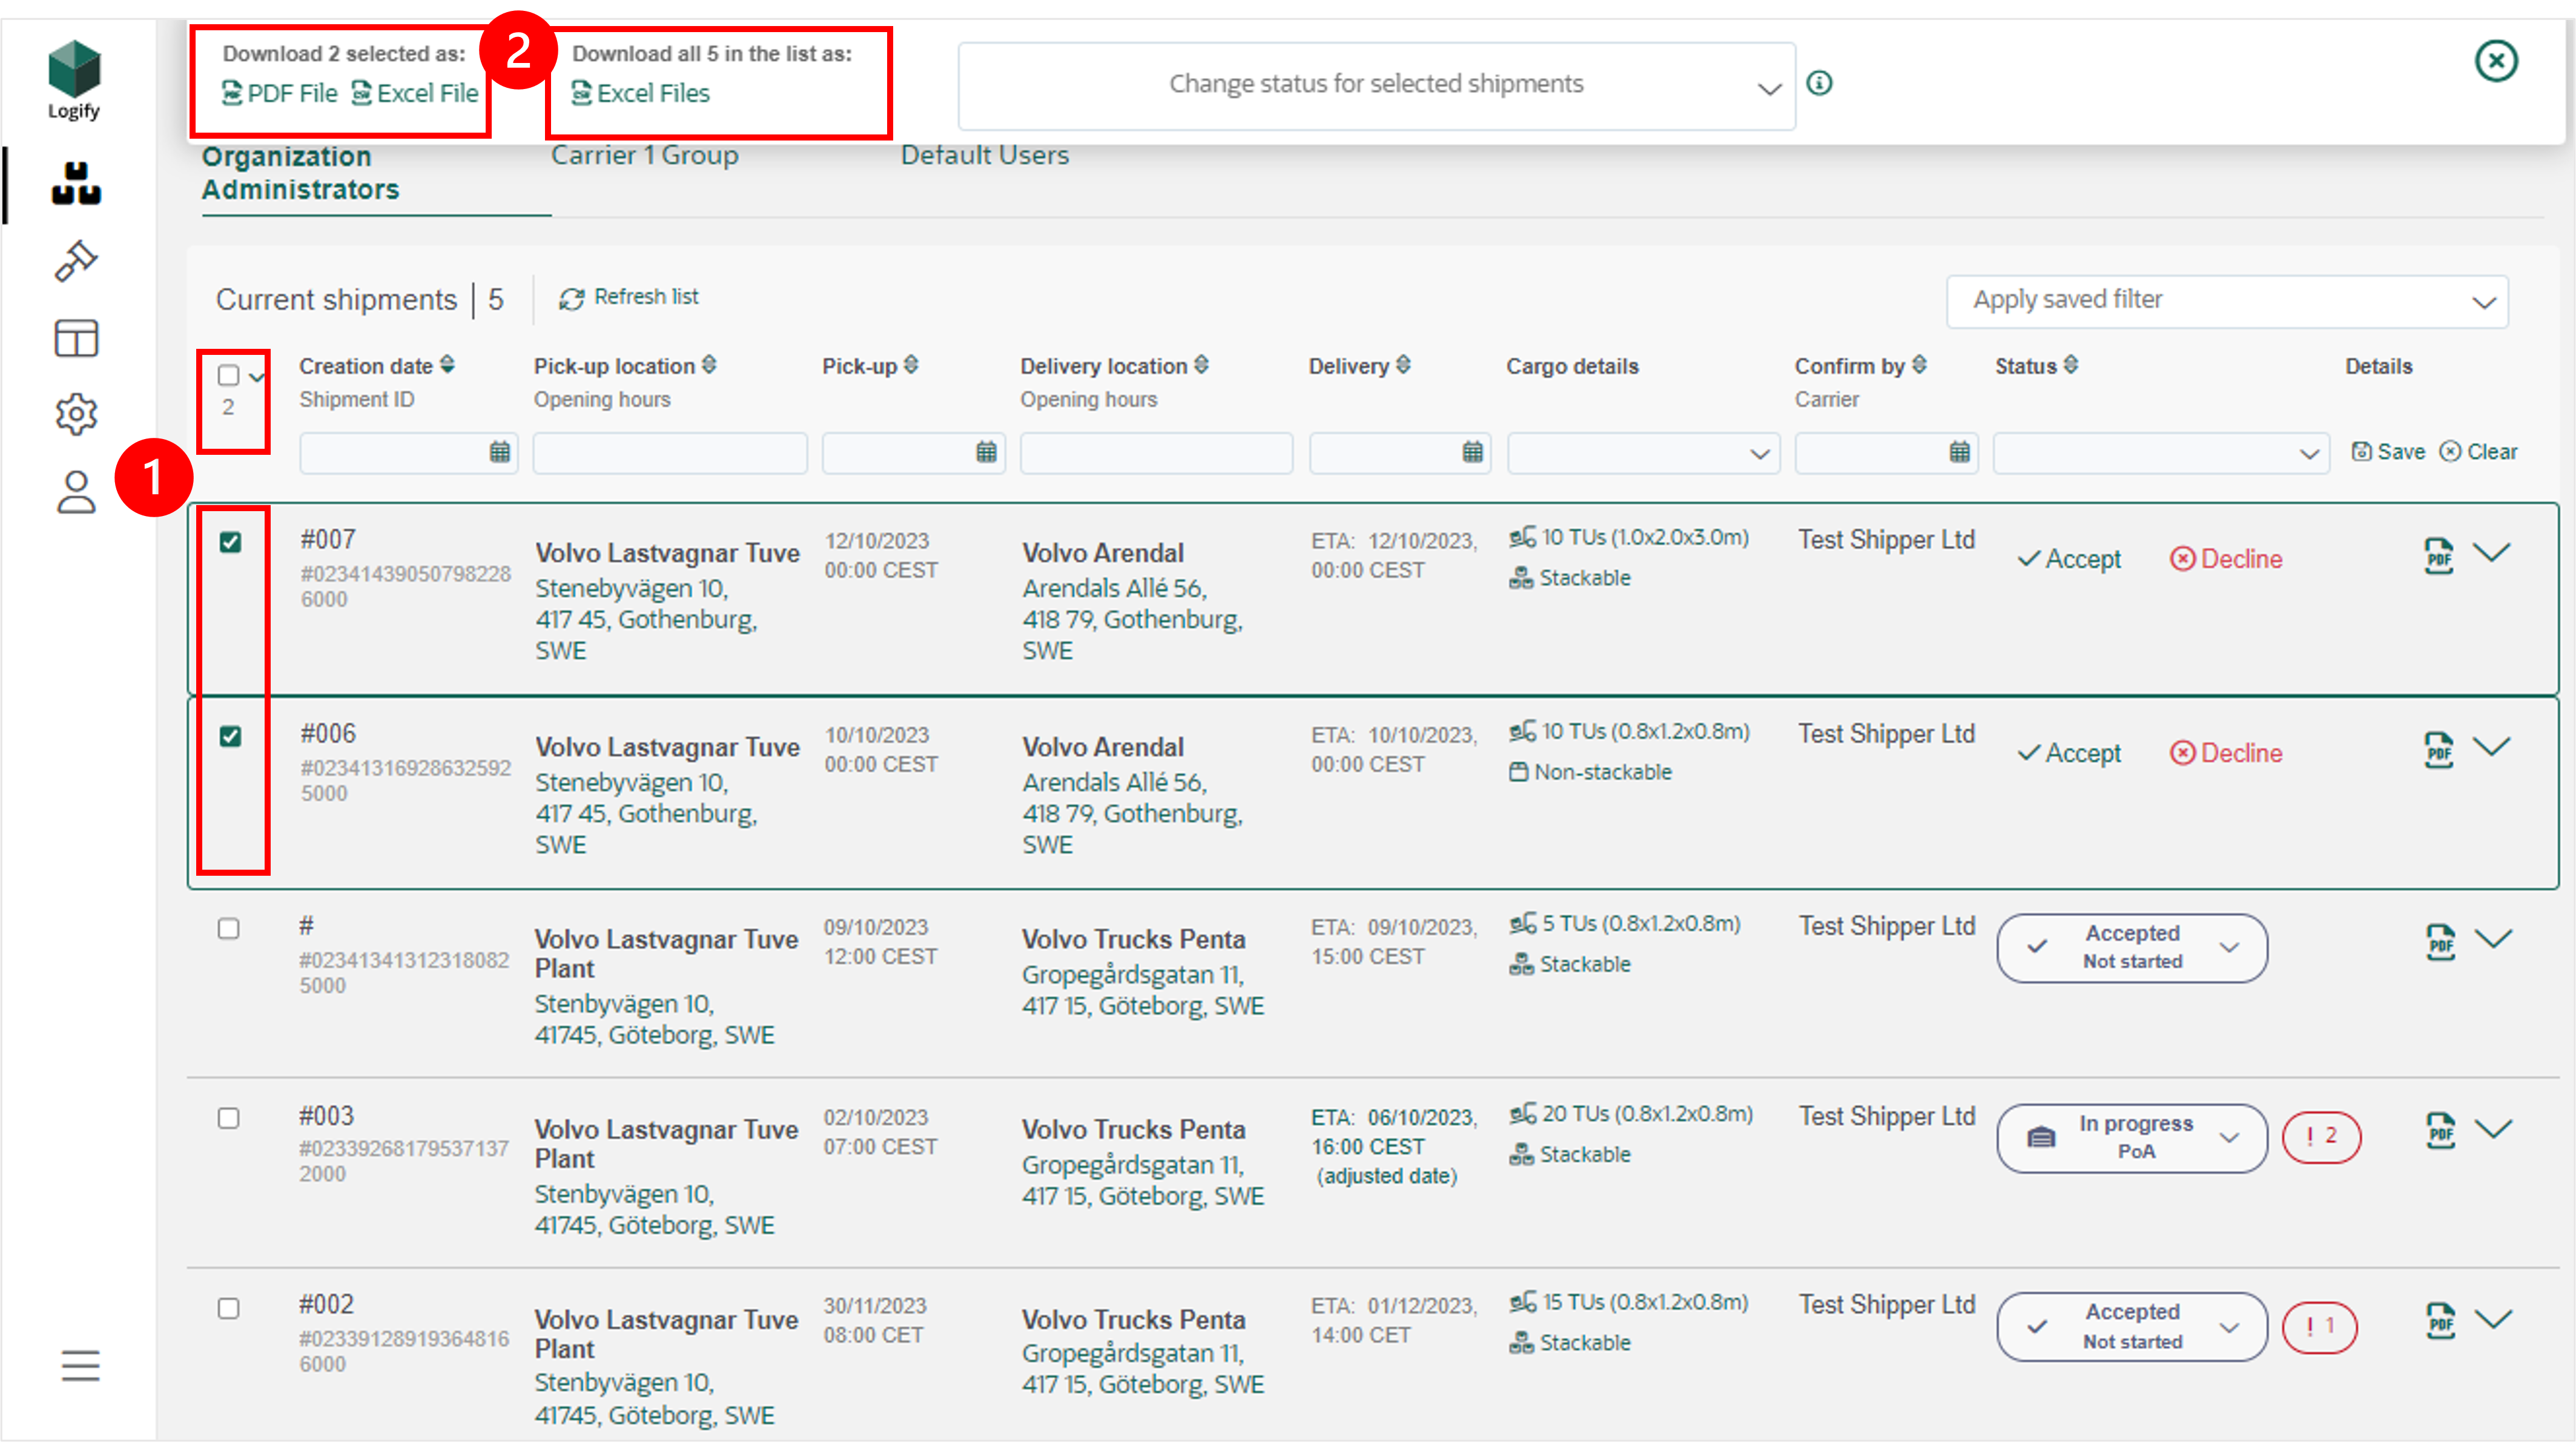Open calendar picker in Confirm by filter

pyautogui.click(x=1960, y=452)
